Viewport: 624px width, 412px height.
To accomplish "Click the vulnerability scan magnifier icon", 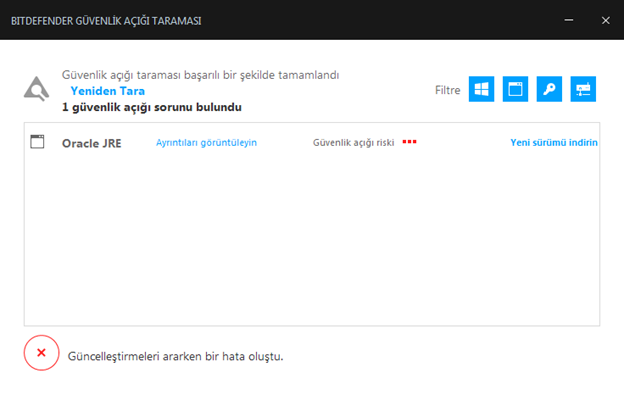I will tap(36, 89).
